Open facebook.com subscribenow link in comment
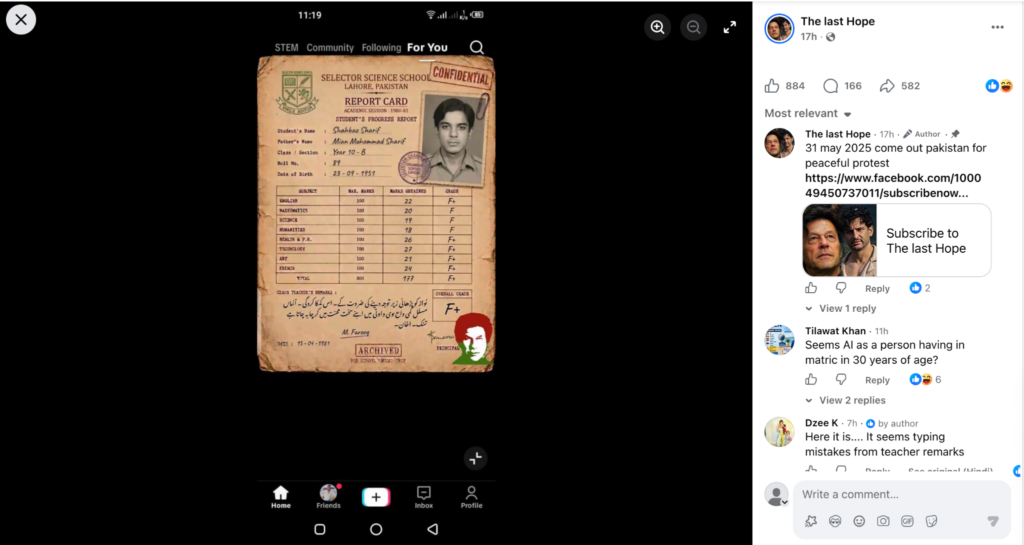1024x545 pixels. point(892,185)
